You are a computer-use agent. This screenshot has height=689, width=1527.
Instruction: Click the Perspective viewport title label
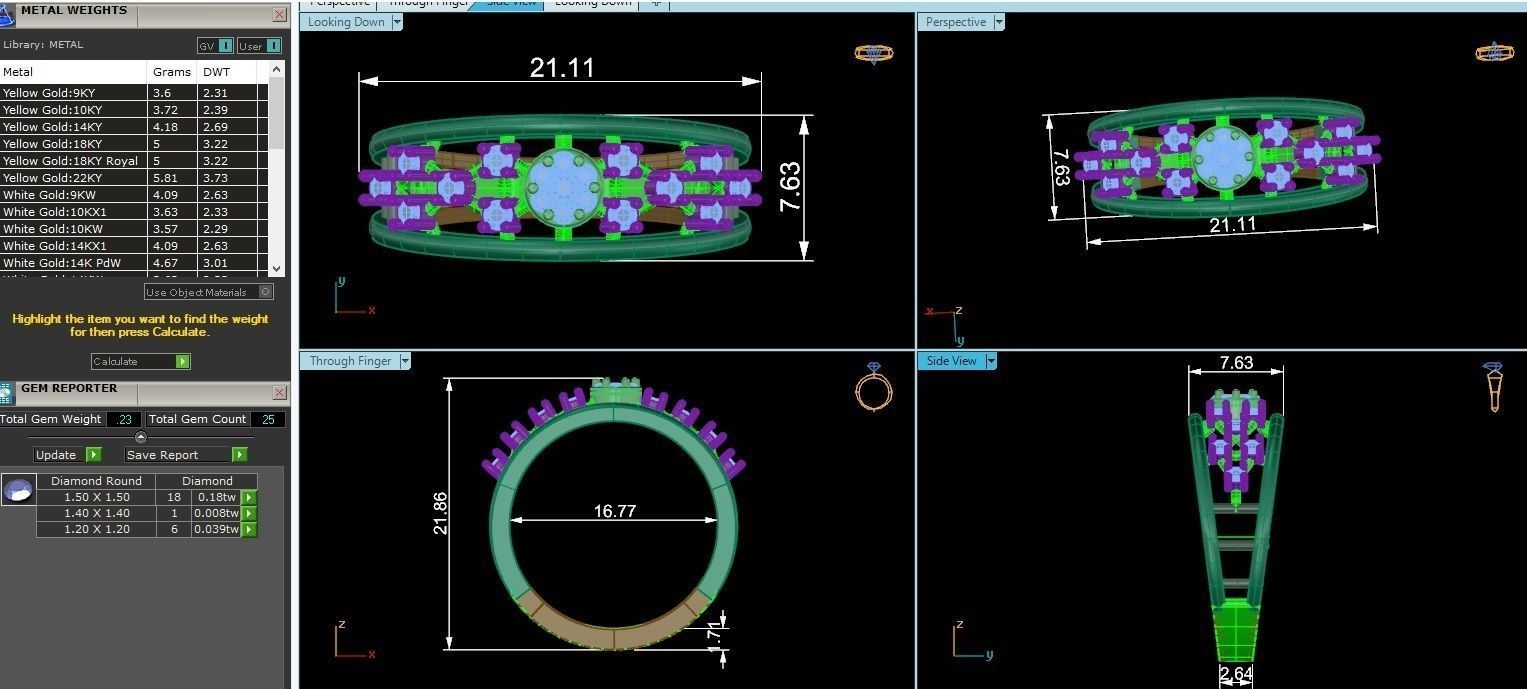coord(956,22)
